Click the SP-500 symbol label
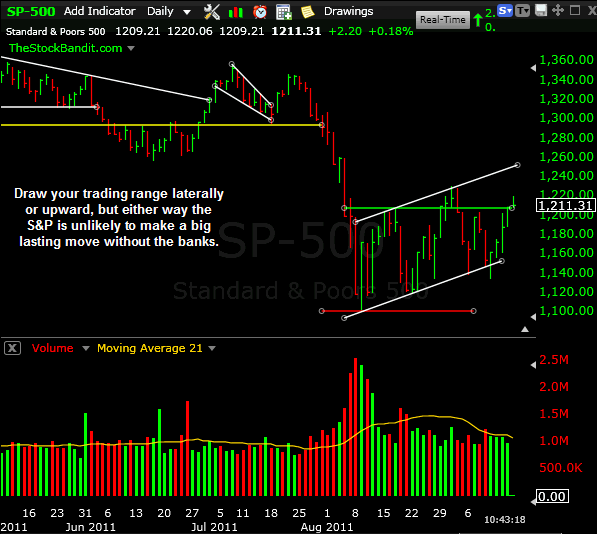Screen dimensions: 597x534 pyautogui.click(x=31, y=12)
